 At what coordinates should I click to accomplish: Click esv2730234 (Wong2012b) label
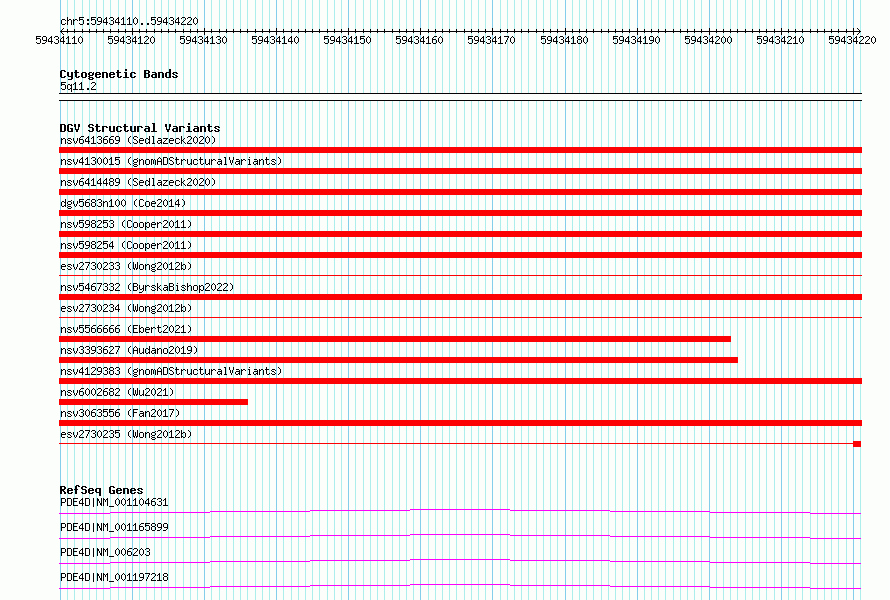pyautogui.click(x=126, y=308)
